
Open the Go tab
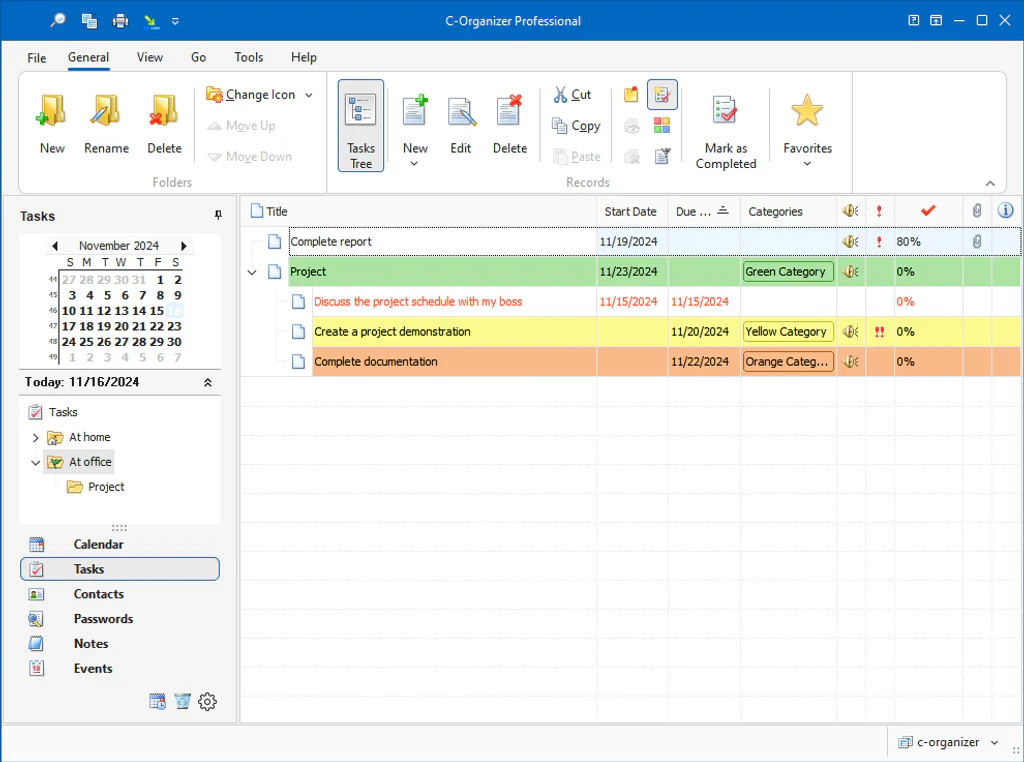pos(199,57)
